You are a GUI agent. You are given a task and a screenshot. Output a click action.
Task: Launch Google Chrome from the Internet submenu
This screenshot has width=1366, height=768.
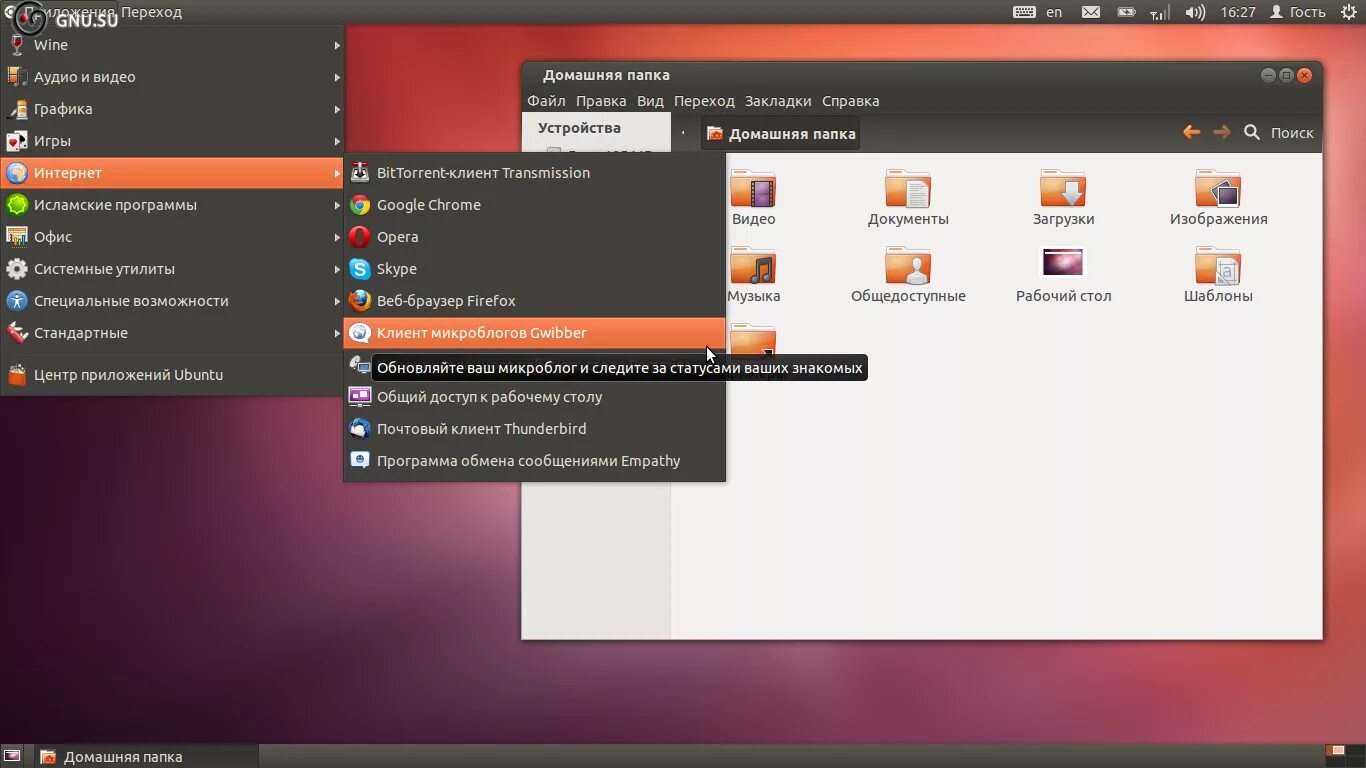tap(534, 205)
